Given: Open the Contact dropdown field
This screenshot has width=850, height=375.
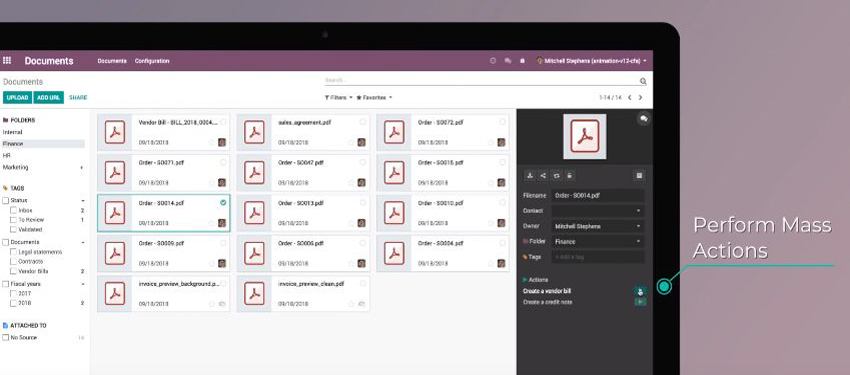Looking at the screenshot, I should (598, 211).
